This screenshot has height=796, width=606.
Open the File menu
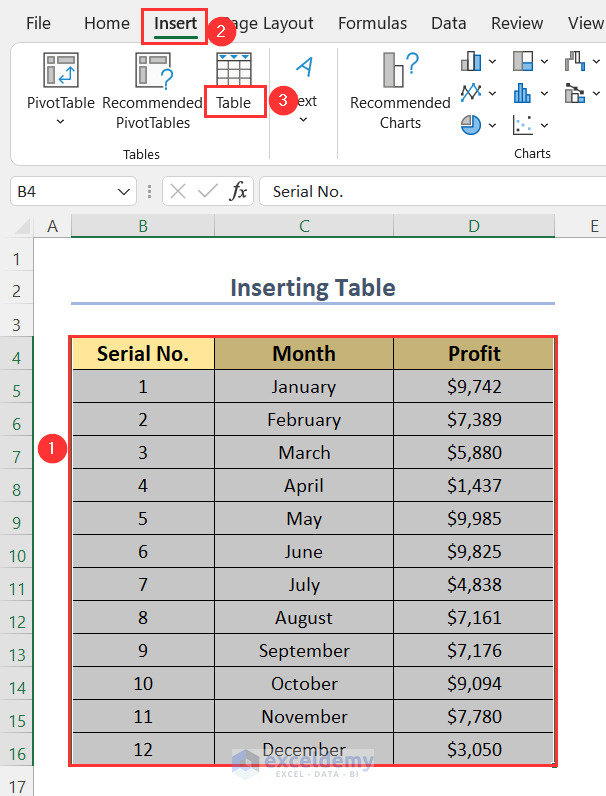38,23
